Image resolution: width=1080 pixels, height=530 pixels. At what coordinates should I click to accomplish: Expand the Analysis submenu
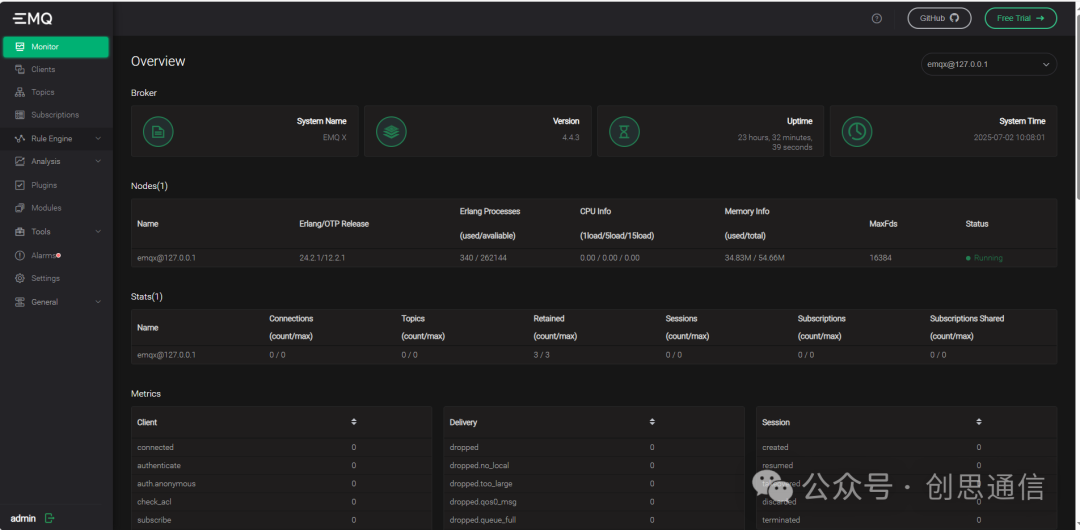click(98, 161)
